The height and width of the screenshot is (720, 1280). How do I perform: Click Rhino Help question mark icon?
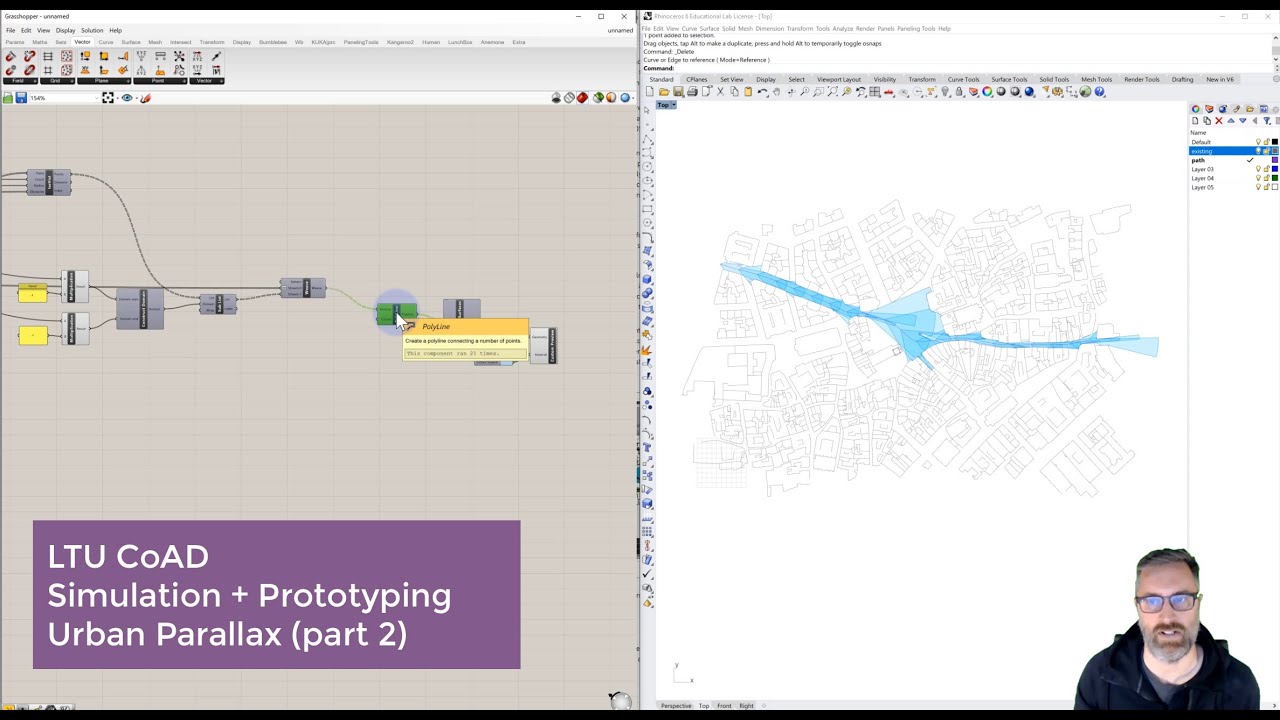click(1099, 92)
